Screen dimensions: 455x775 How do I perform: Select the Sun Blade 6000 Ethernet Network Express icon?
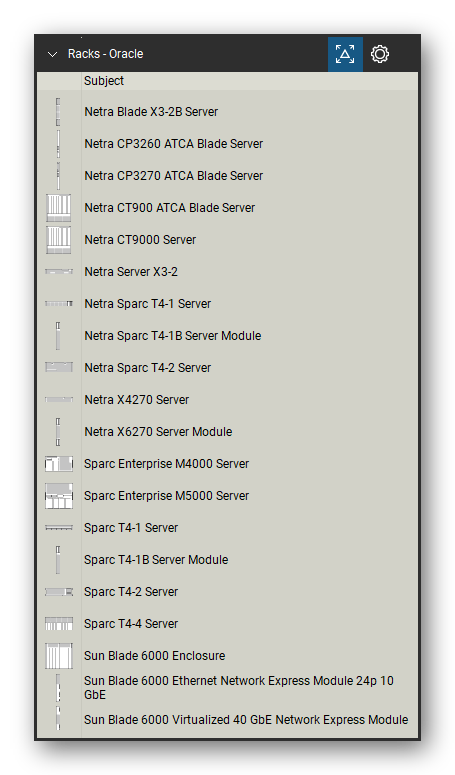58,688
